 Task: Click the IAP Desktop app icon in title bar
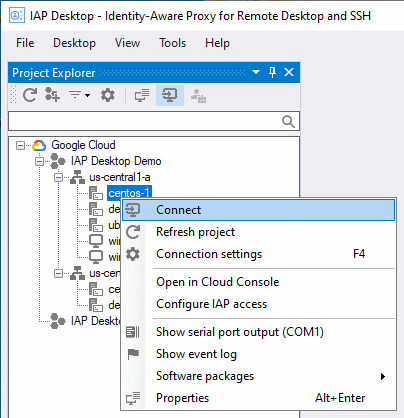tap(17, 16)
